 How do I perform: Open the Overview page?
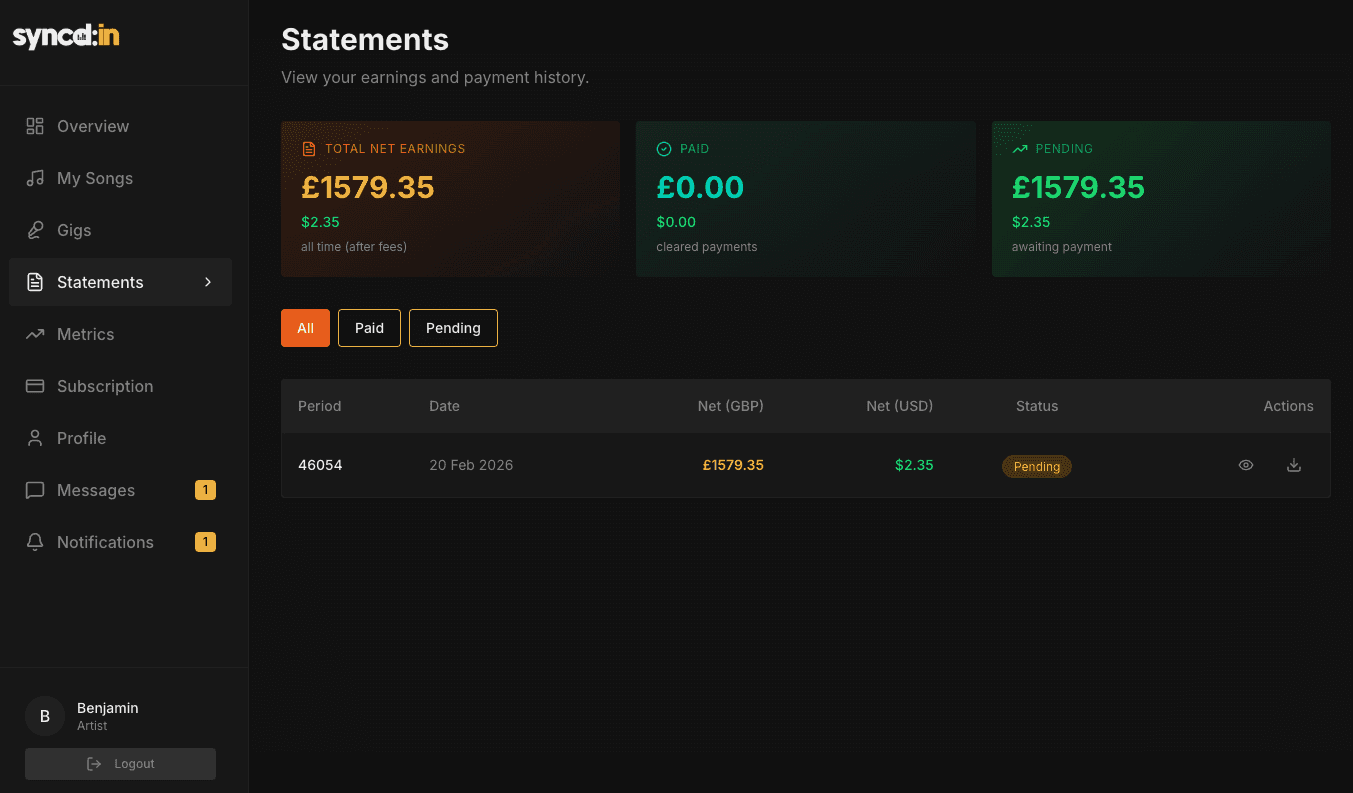120,126
